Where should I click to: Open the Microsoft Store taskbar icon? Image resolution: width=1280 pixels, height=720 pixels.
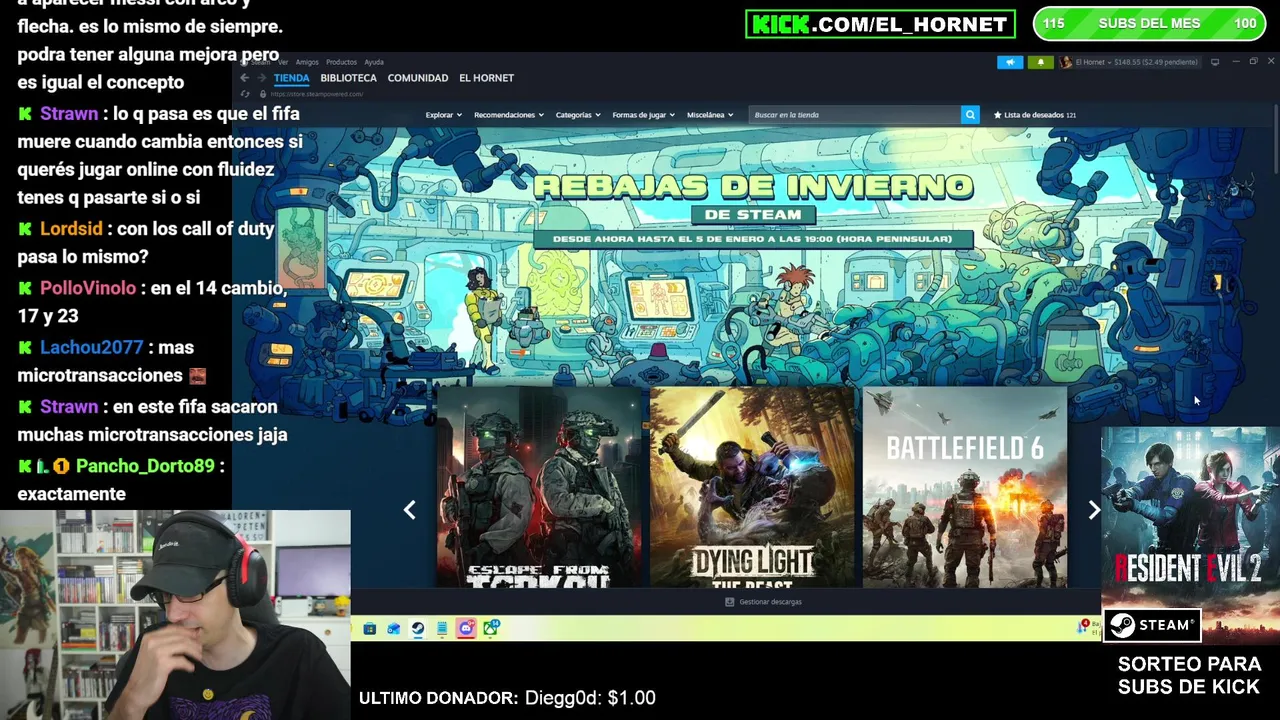(370, 629)
